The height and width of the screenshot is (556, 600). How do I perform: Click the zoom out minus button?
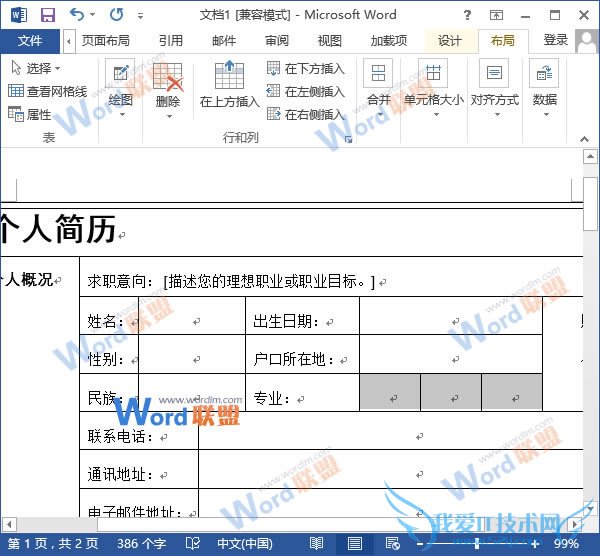pyautogui.click(x=420, y=544)
